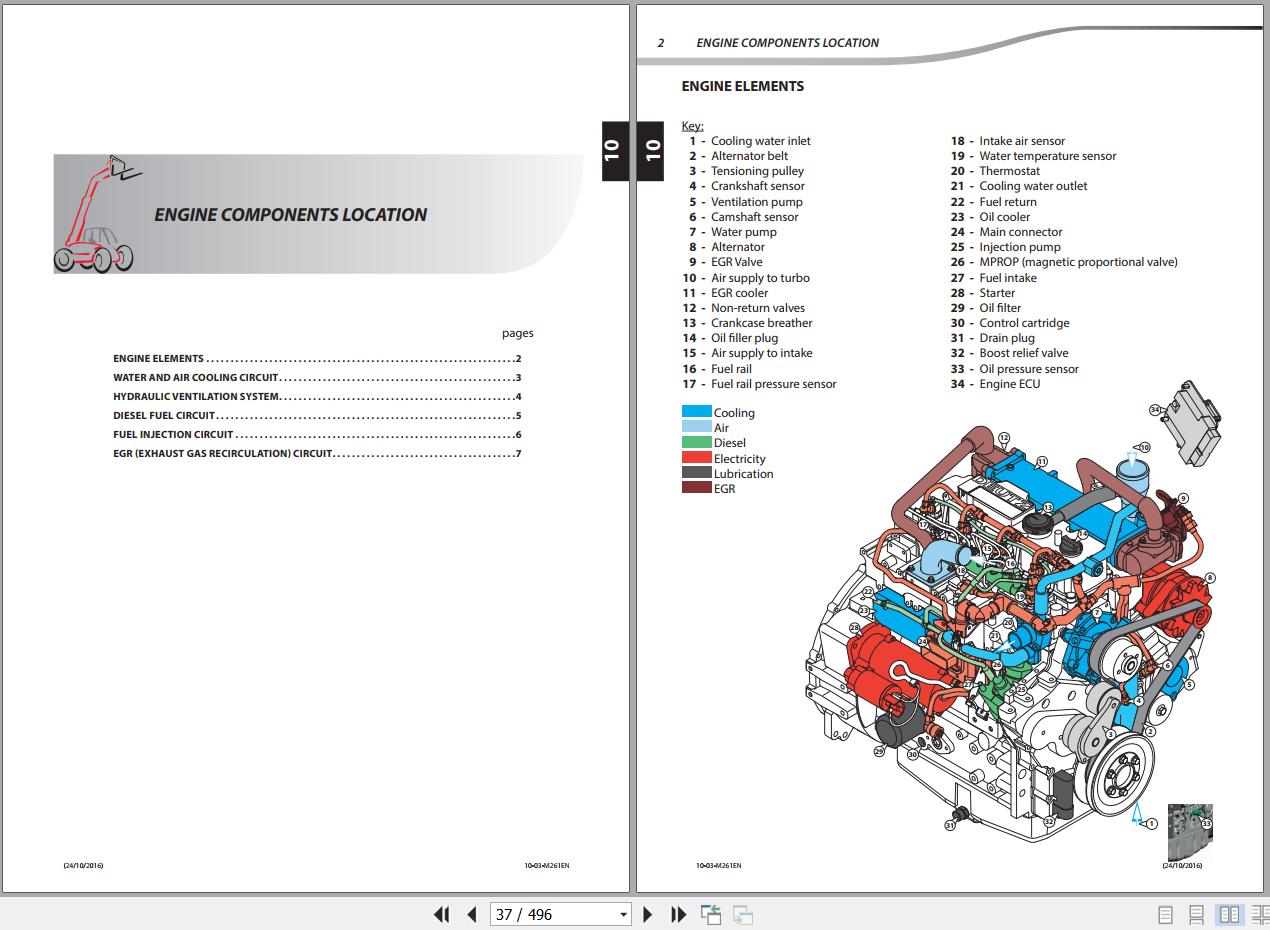Go to HYDRAULIC VENTILATION SYSTEM entry
Viewport: 1270px width, 930px height.
pos(195,397)
